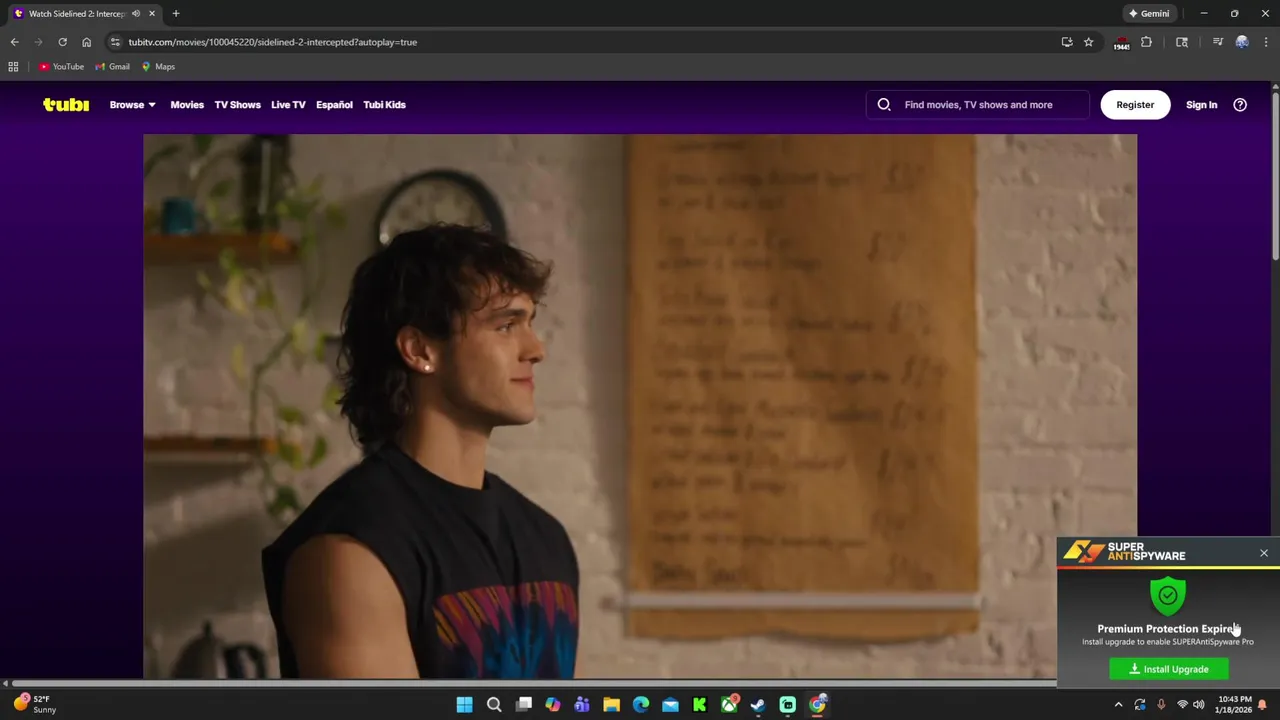
Task: Go to TV Shows section
Action: pos(237,105)
